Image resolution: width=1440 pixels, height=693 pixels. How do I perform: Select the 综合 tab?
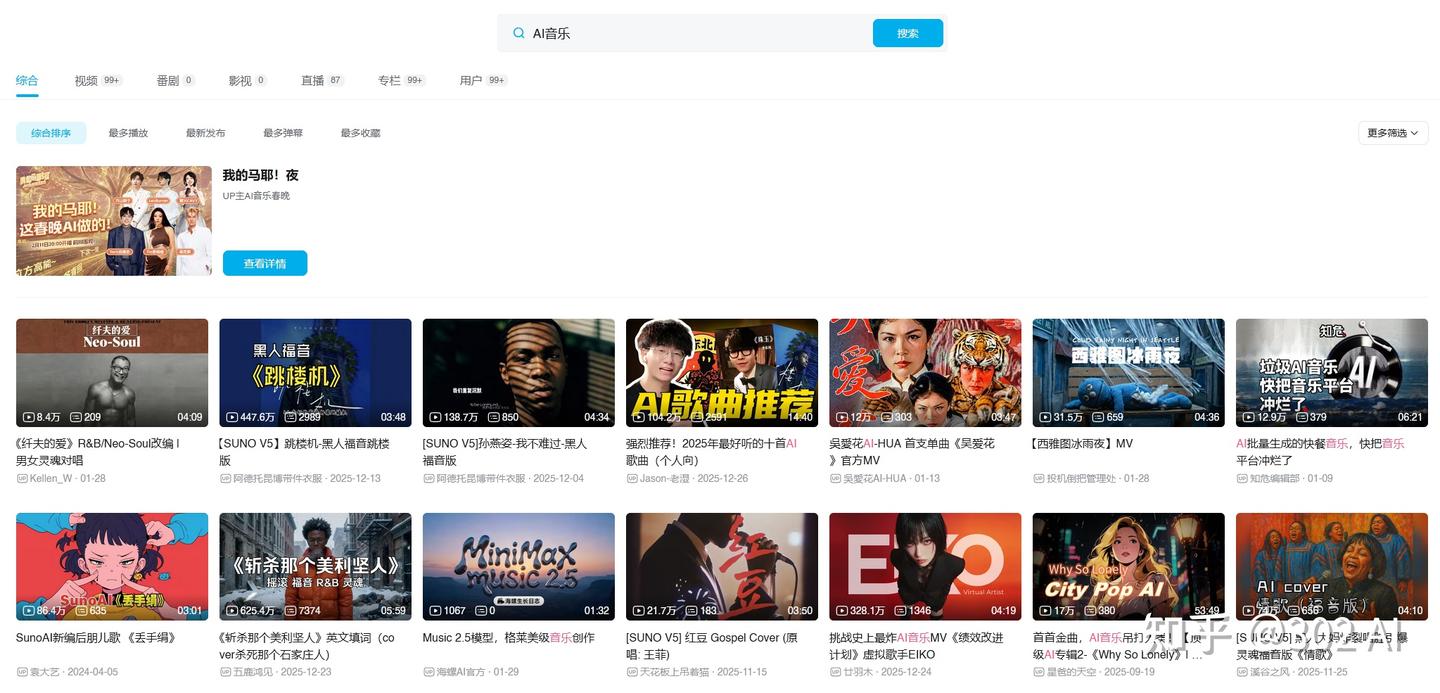(x=27, y=80)
